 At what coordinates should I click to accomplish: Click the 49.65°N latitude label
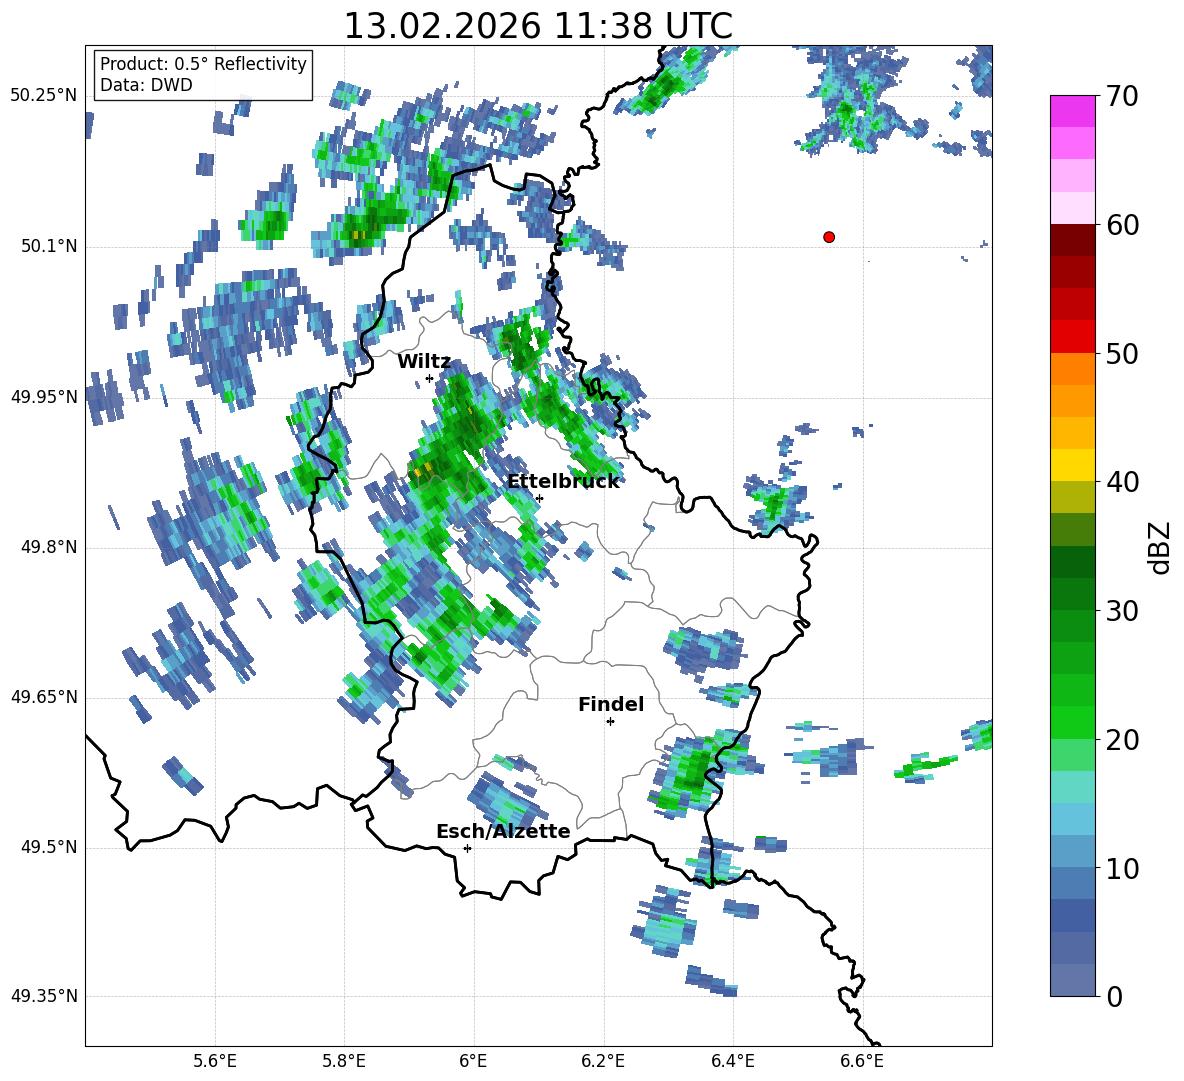pos(44,696)
